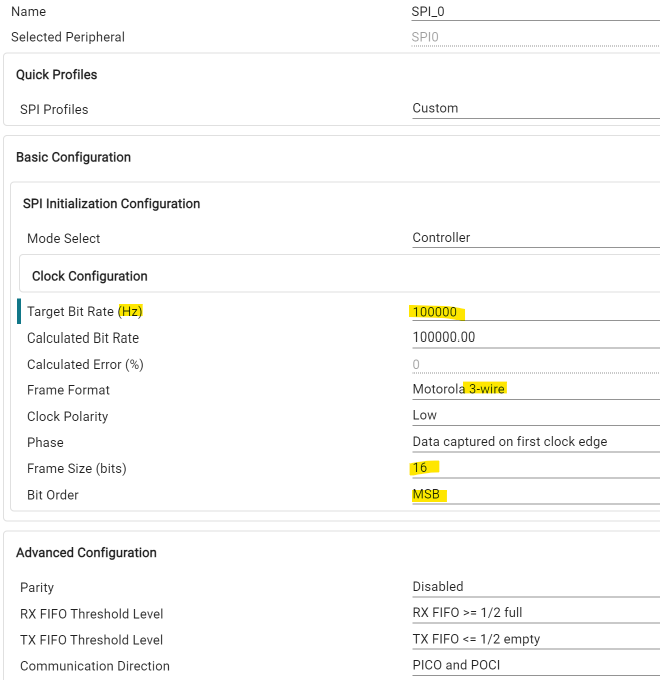Open the Bit Order MSB dropdown
660x680 pixels.
point(536,494)
